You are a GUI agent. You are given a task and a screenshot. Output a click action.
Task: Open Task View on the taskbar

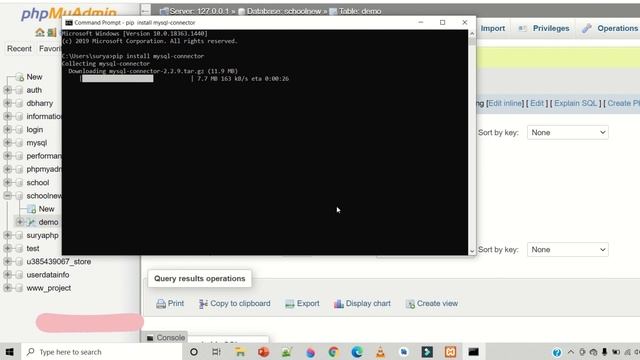click(x=216, y=352)
